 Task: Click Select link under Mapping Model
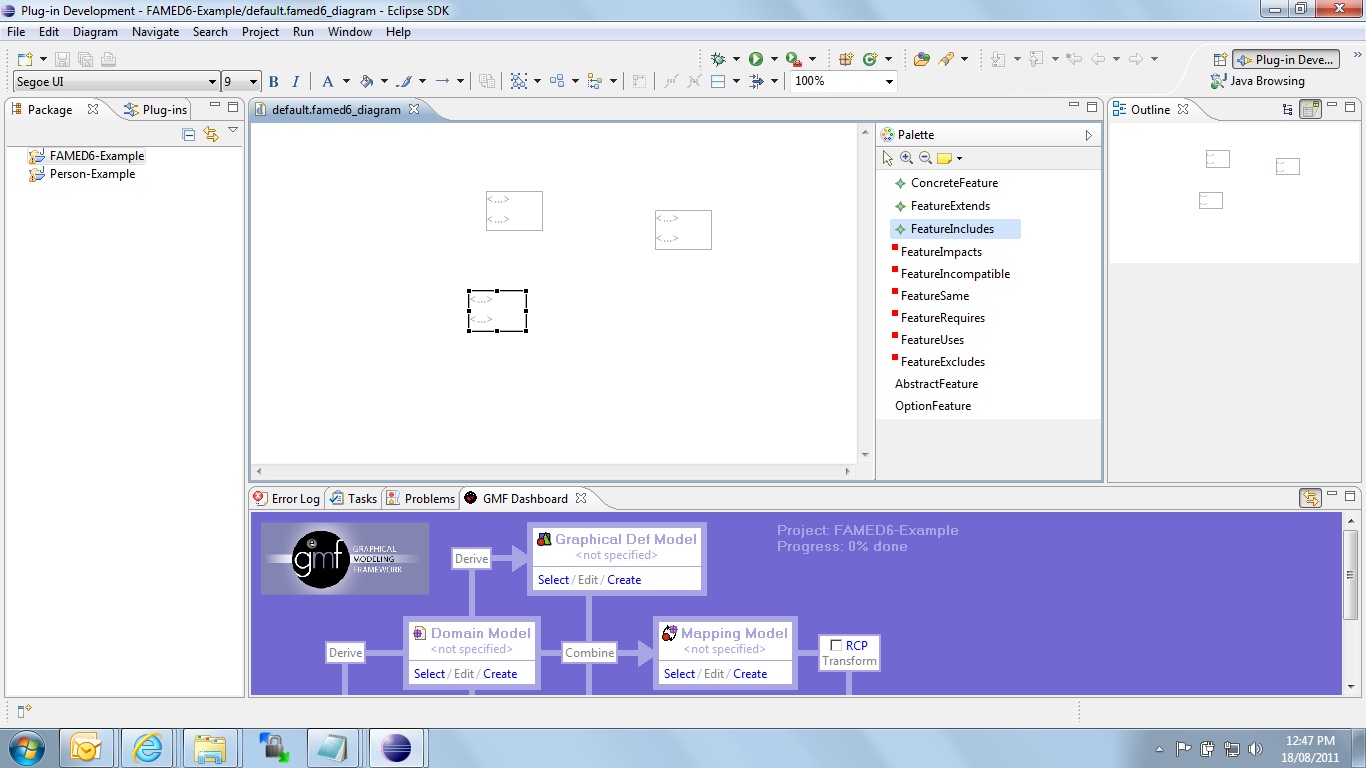[x=679, y=674]
